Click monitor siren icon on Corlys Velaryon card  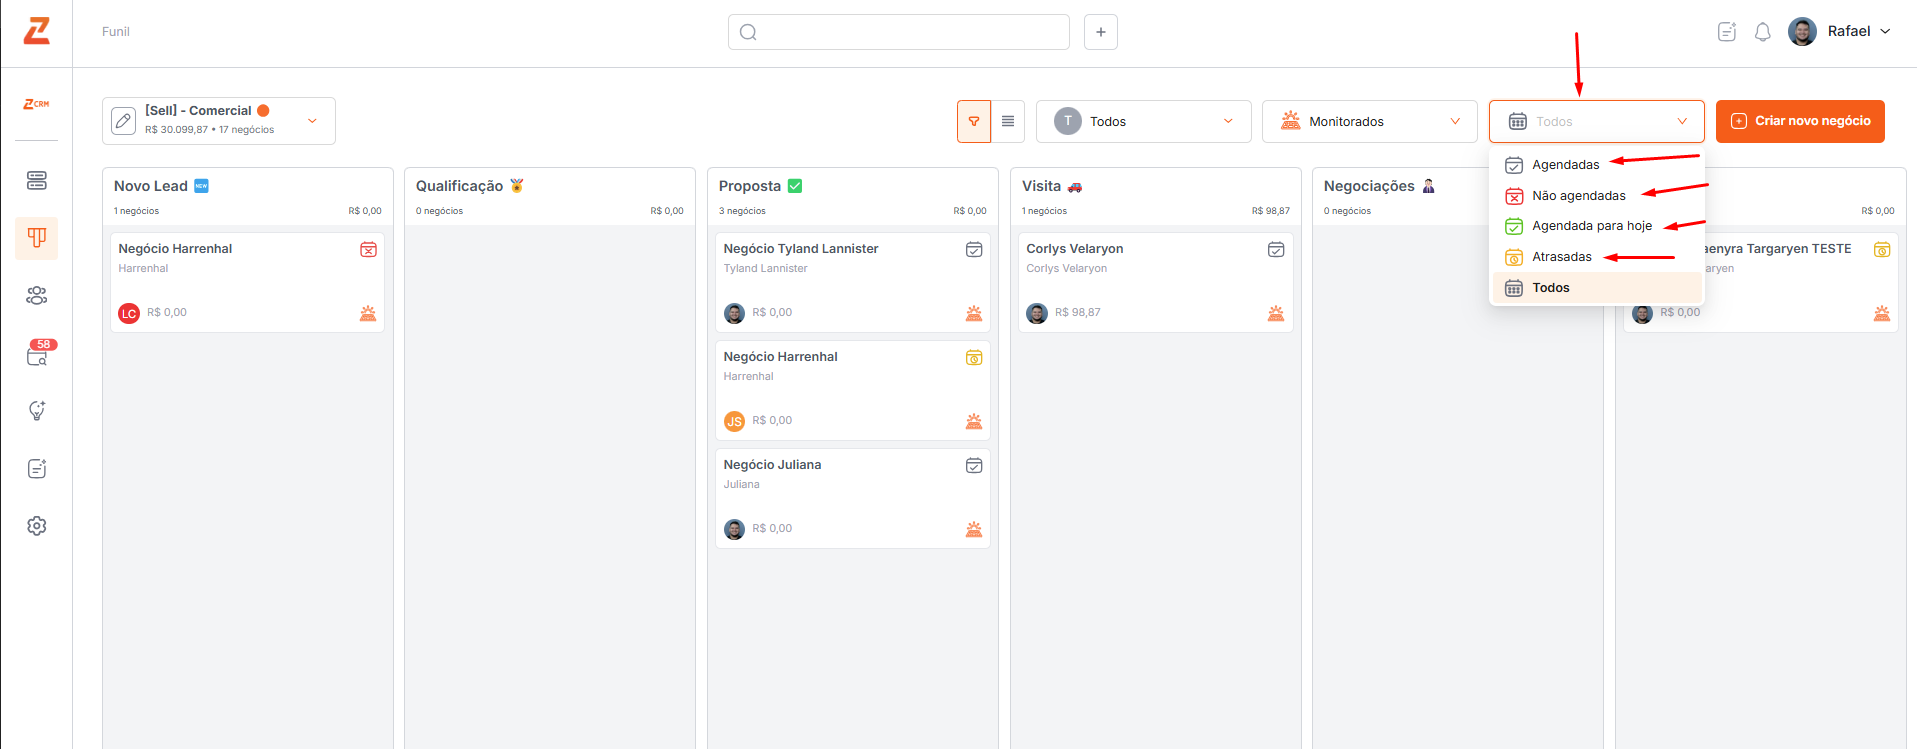point(1276,313)
